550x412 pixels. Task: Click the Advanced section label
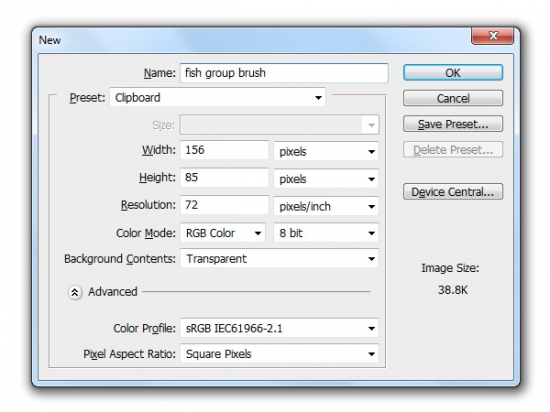113,292
